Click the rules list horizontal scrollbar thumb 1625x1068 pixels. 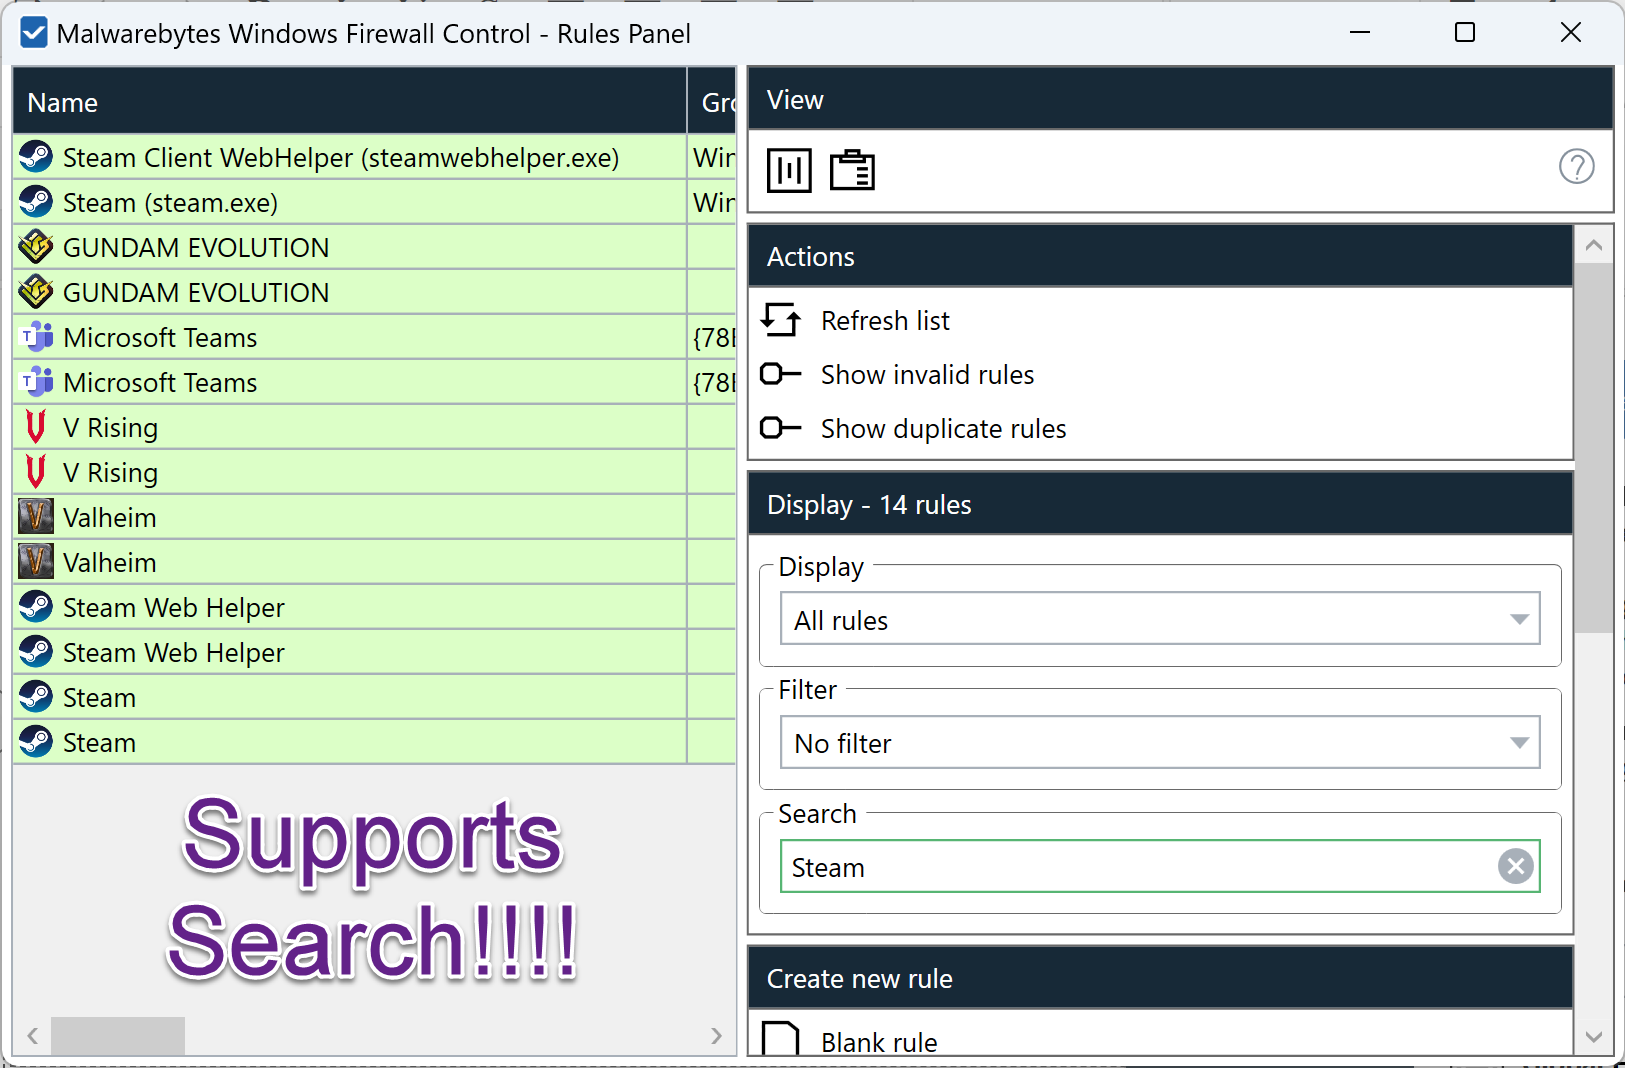(x=118, y=1036)
